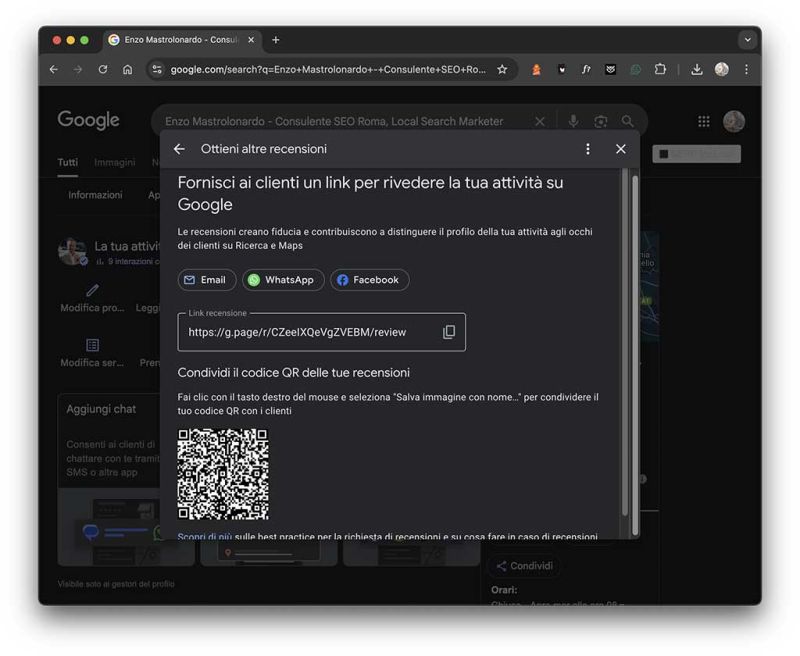Screen dimensions: 800x656
Task: Open the dialog's three-dot overflow menu
Action: click(x=588, y=148)
